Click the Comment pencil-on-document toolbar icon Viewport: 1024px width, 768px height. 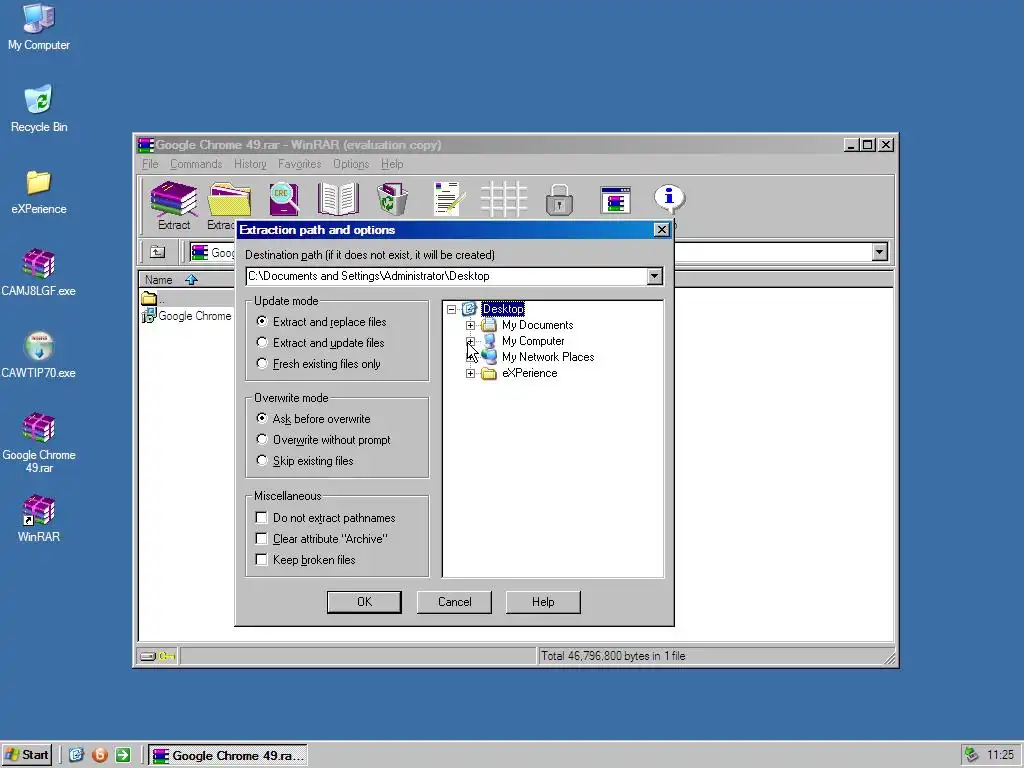[x=449, y=199]
